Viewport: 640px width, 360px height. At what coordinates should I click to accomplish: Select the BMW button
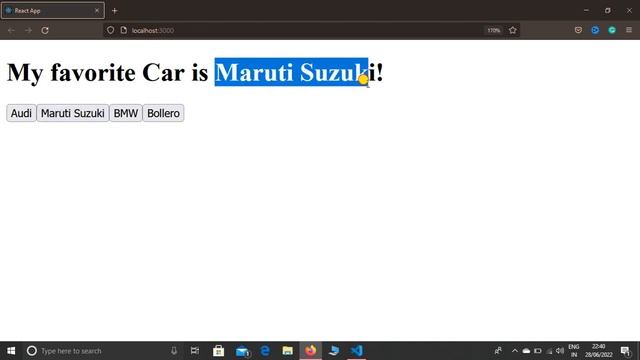126,113
